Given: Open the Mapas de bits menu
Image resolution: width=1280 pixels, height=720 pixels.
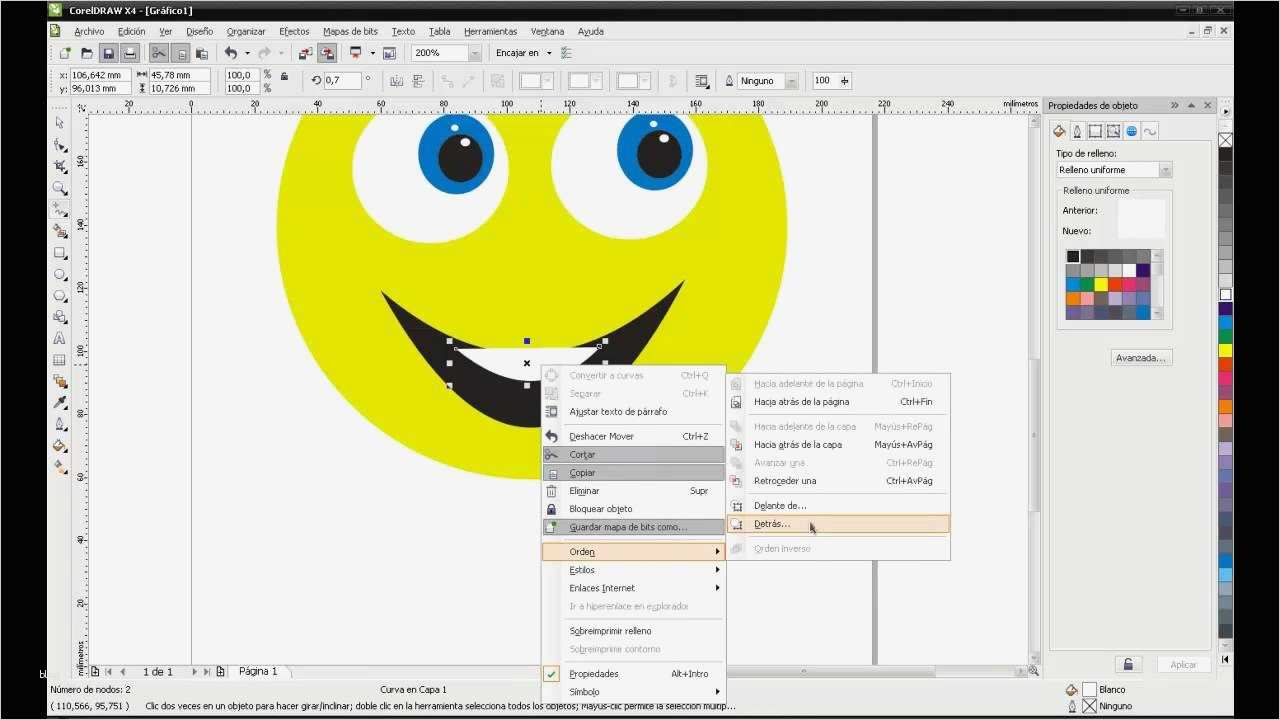Looking at the screenshot, I should [350, 31].
